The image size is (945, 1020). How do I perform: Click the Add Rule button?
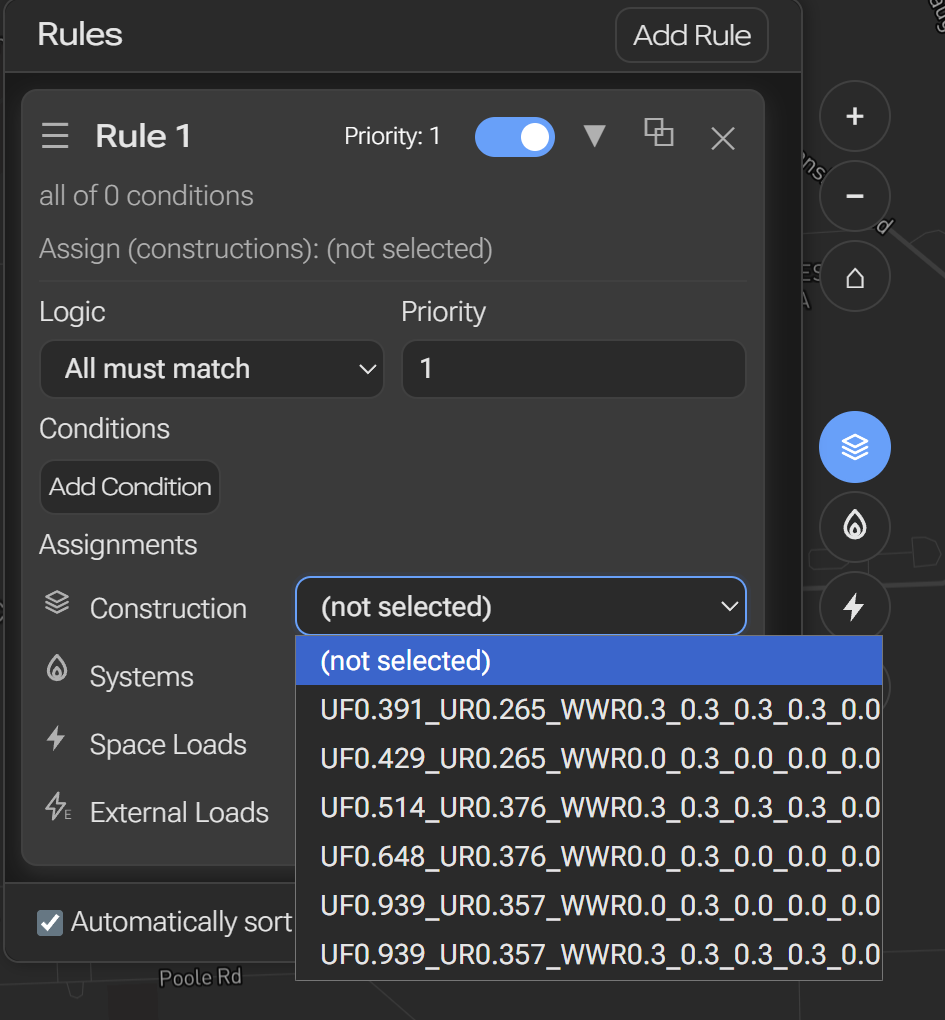691,36
